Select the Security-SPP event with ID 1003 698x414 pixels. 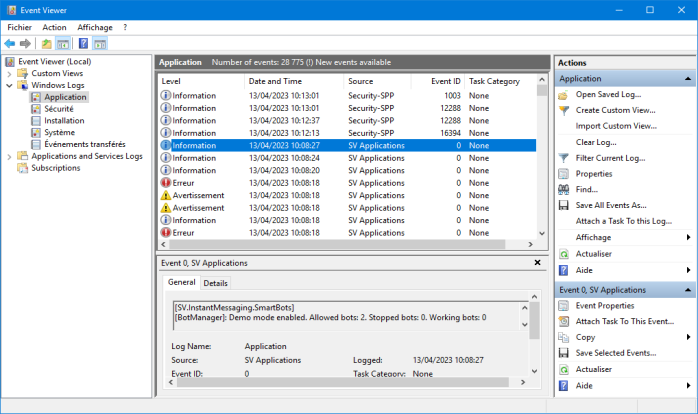point(347,96)
